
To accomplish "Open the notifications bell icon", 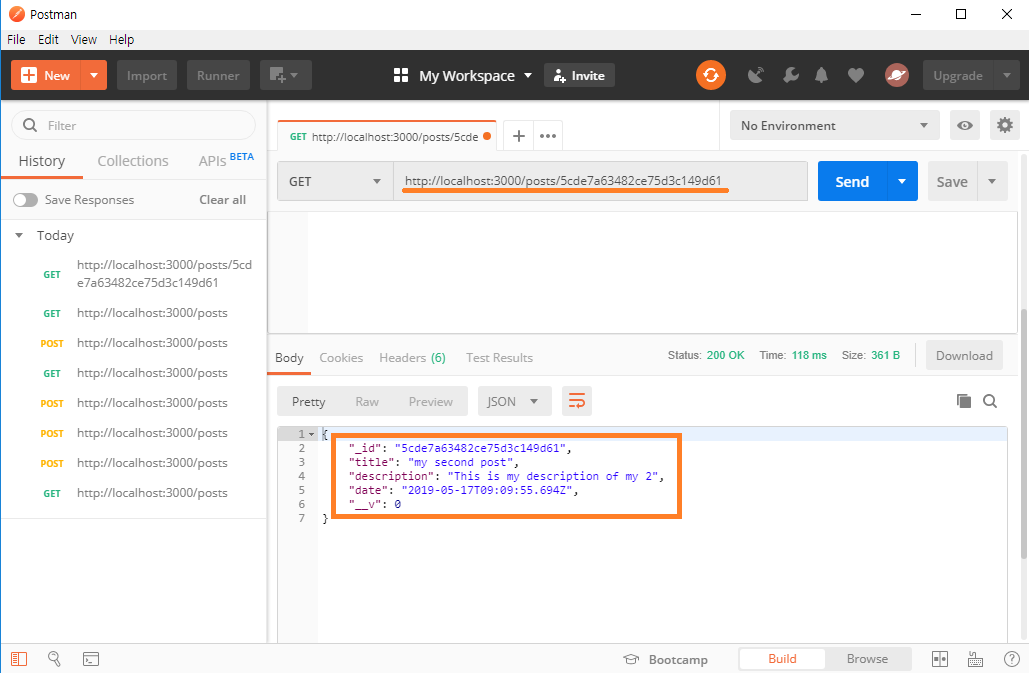I will (x=821, y=75).
